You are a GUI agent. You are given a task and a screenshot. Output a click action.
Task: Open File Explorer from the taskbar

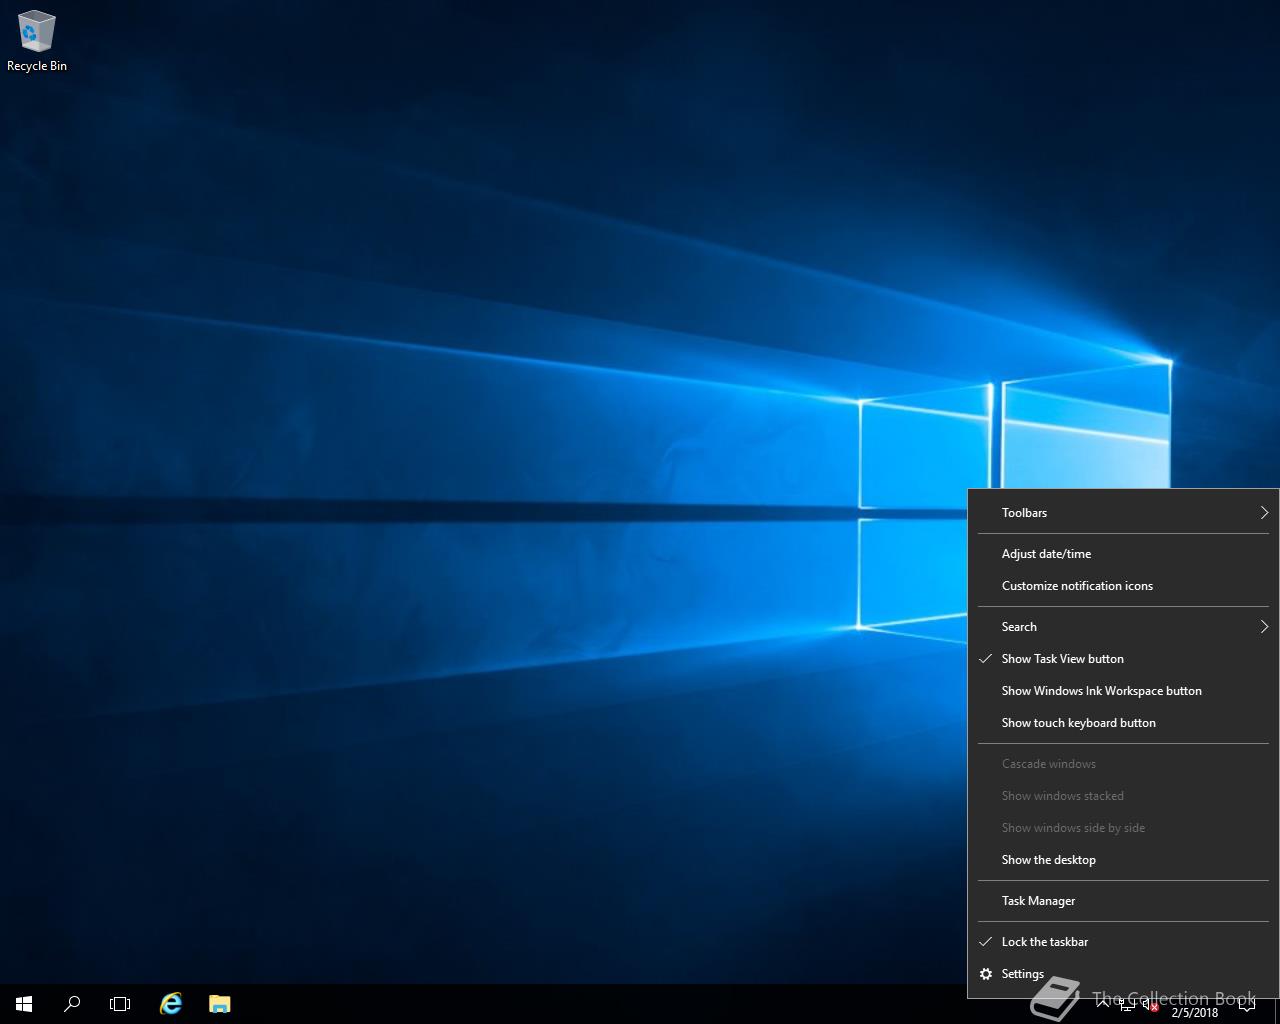pos(219,1004)
